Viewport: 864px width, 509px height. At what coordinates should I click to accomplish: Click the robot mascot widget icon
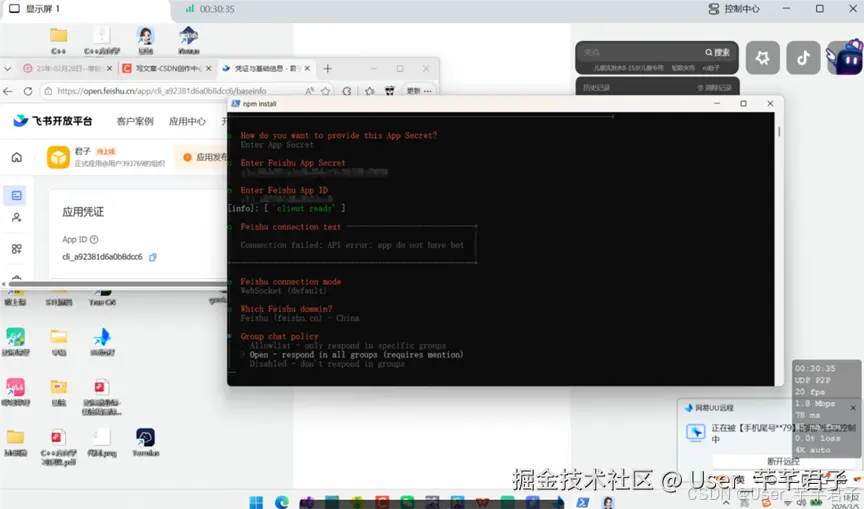[845, 56]
